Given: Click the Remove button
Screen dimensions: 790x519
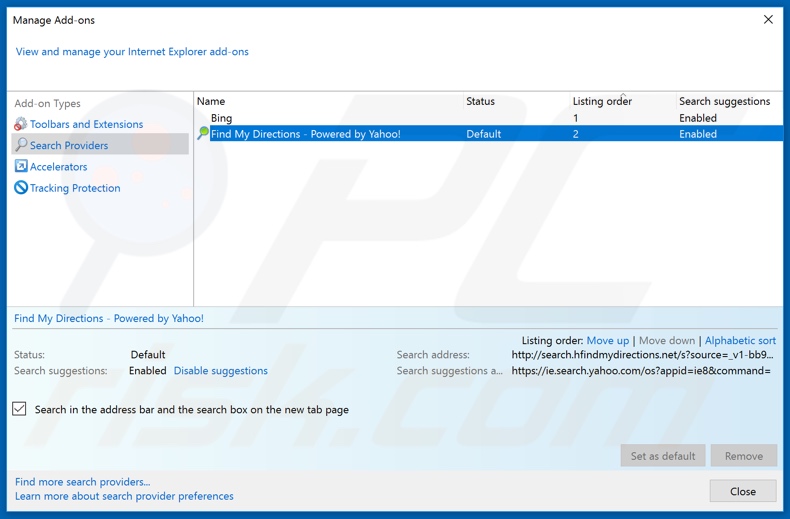Looking at the screenshot, I should pos(744,456).
